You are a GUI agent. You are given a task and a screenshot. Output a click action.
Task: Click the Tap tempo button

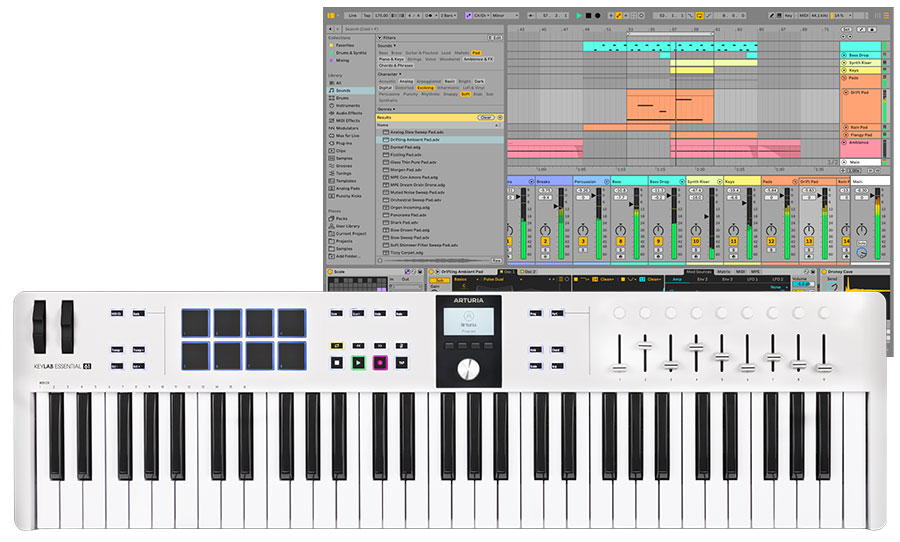pyautogui.click(x=367, y=16)
